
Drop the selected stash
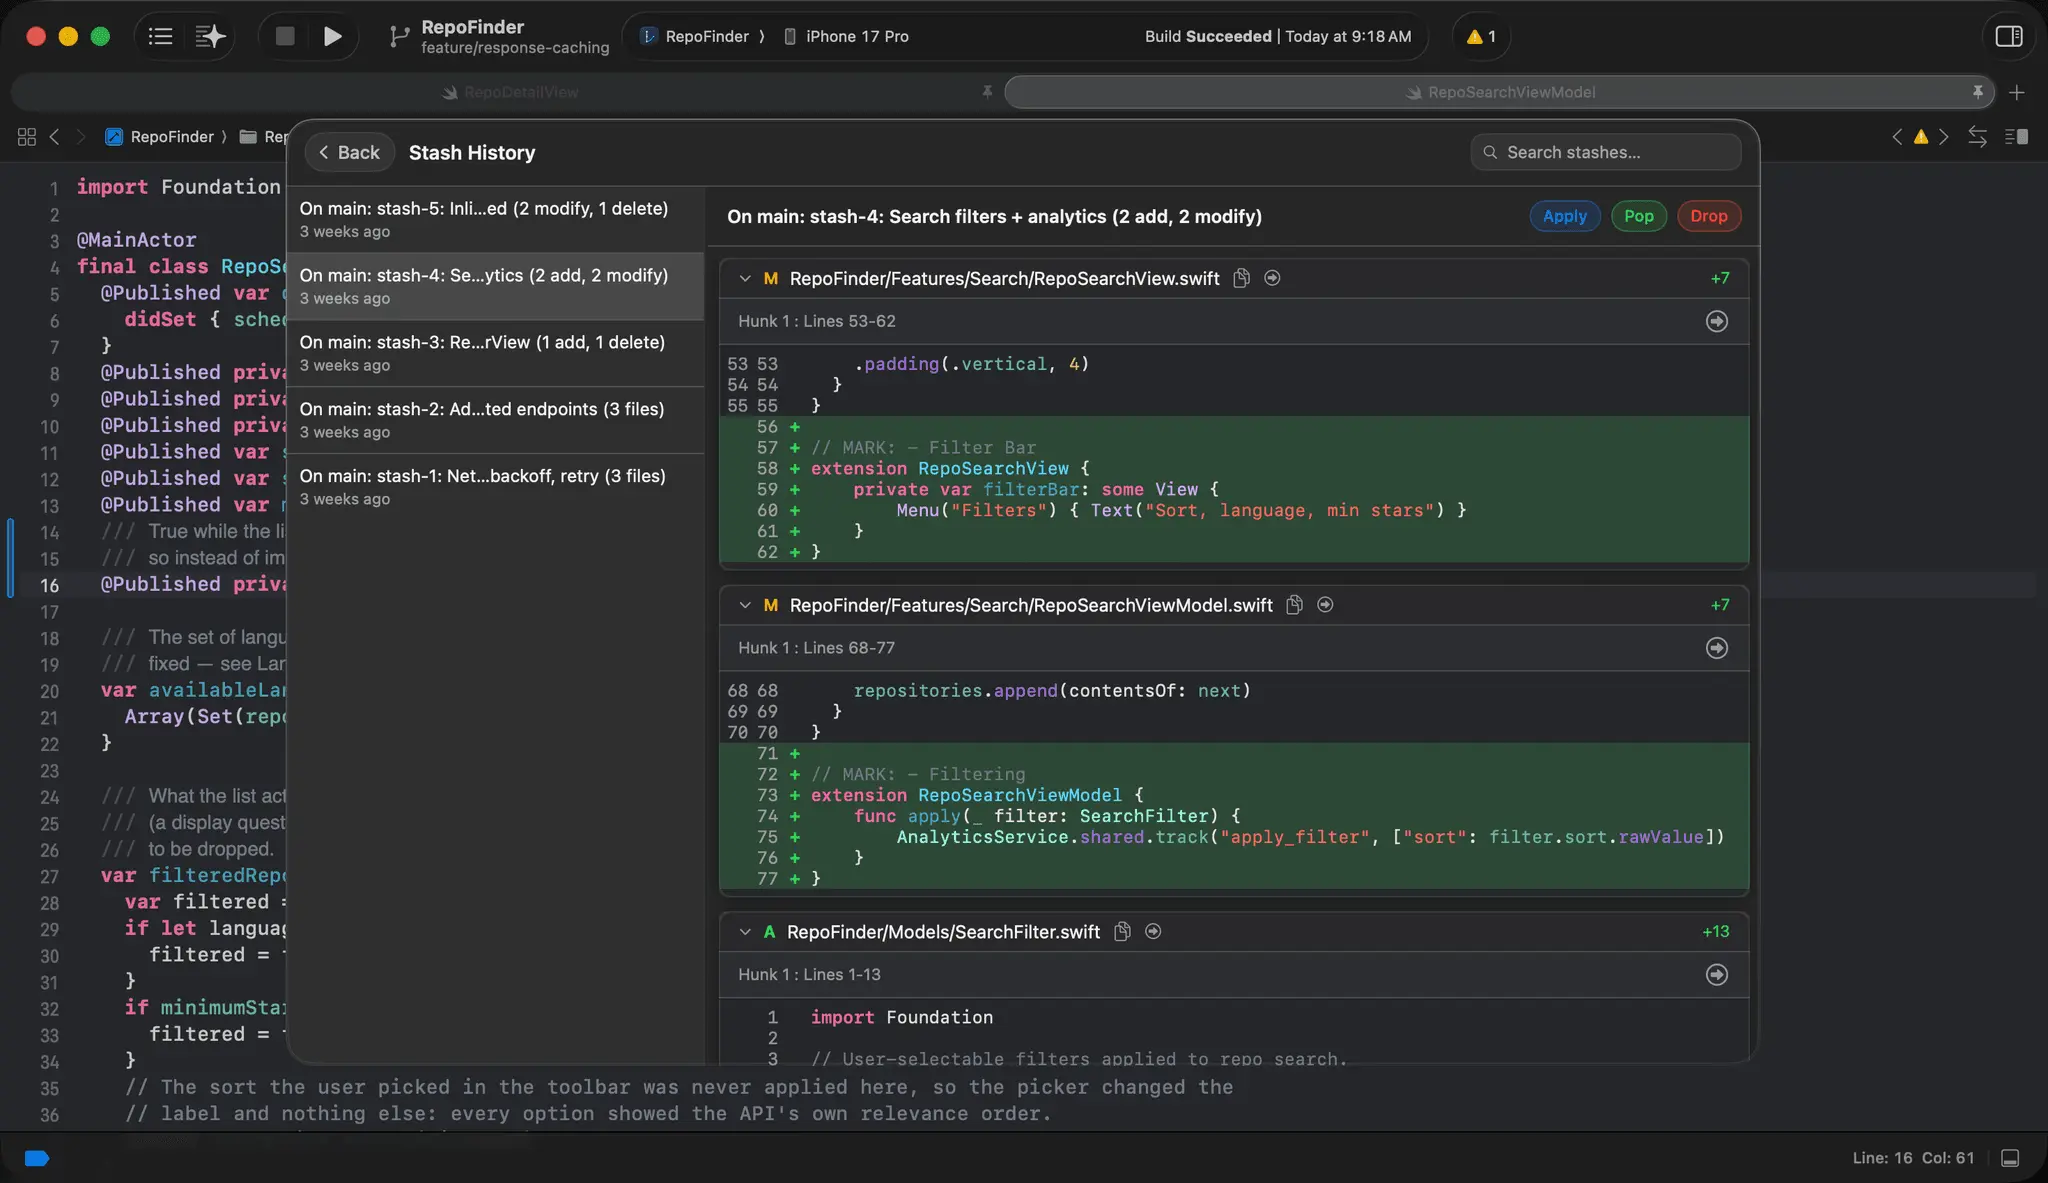1709,216
